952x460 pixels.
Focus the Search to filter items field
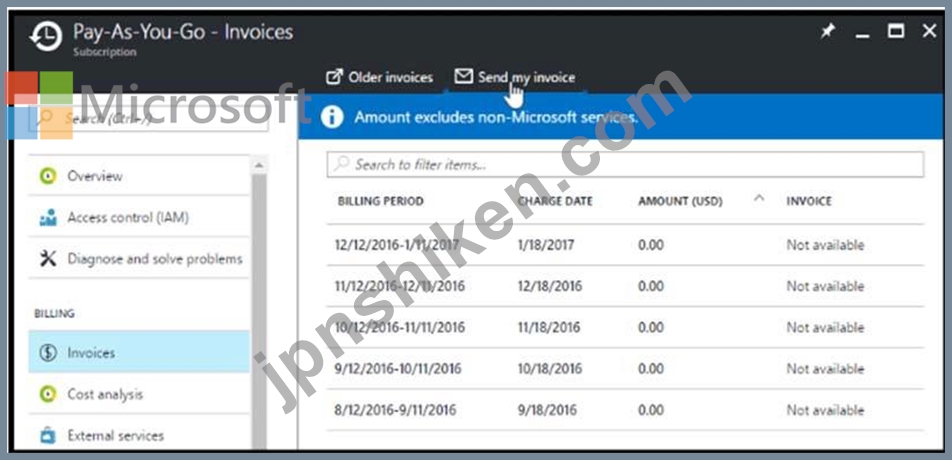(625, 164)
